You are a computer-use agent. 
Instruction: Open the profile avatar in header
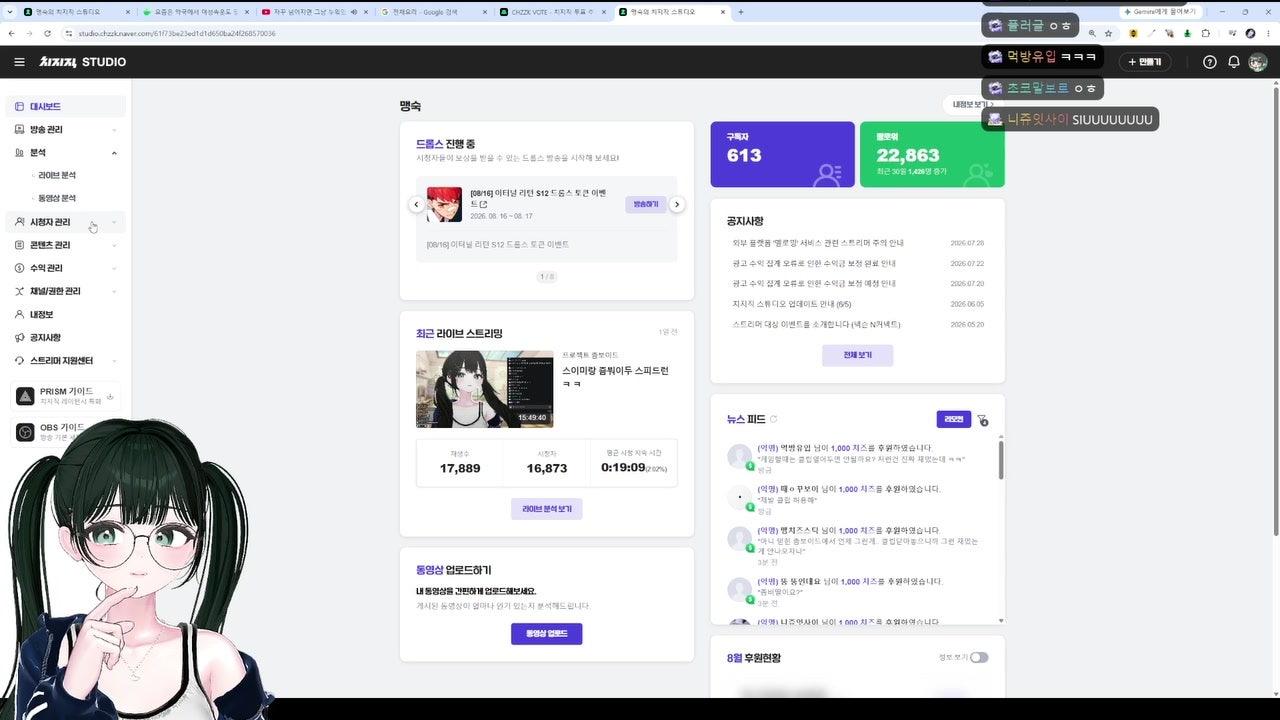[x=1258, y=62]
